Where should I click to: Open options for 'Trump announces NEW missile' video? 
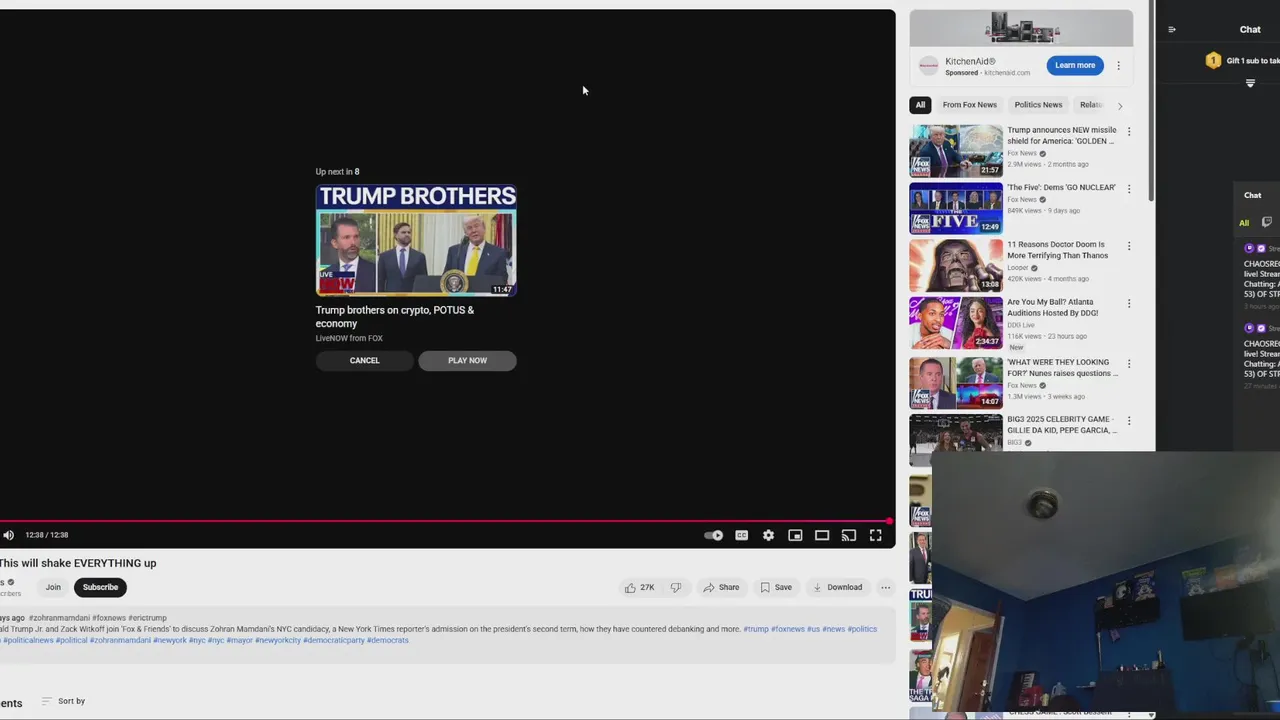1129,131
